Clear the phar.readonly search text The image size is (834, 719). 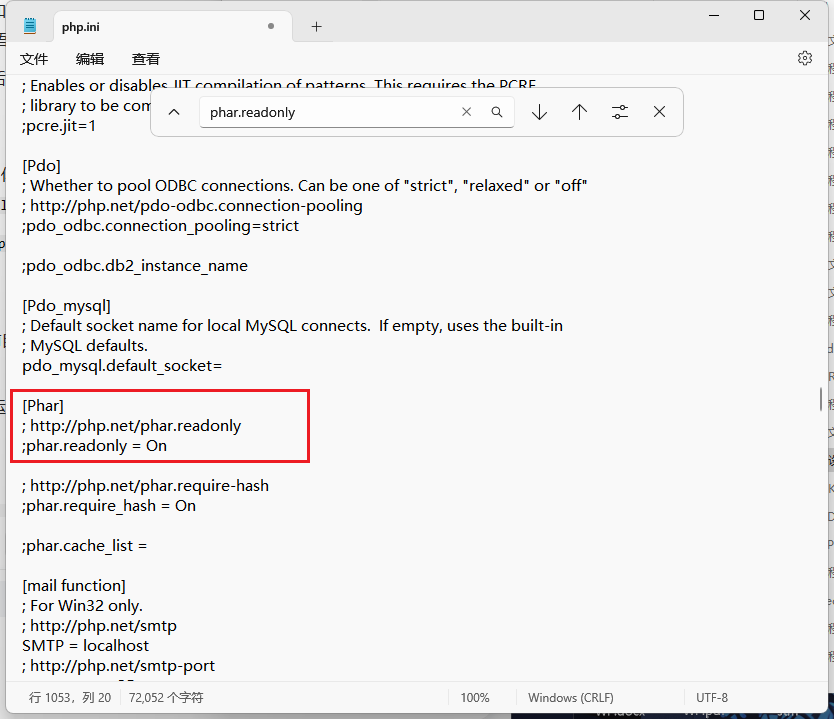pyautogui.click(x=466, y=112)
